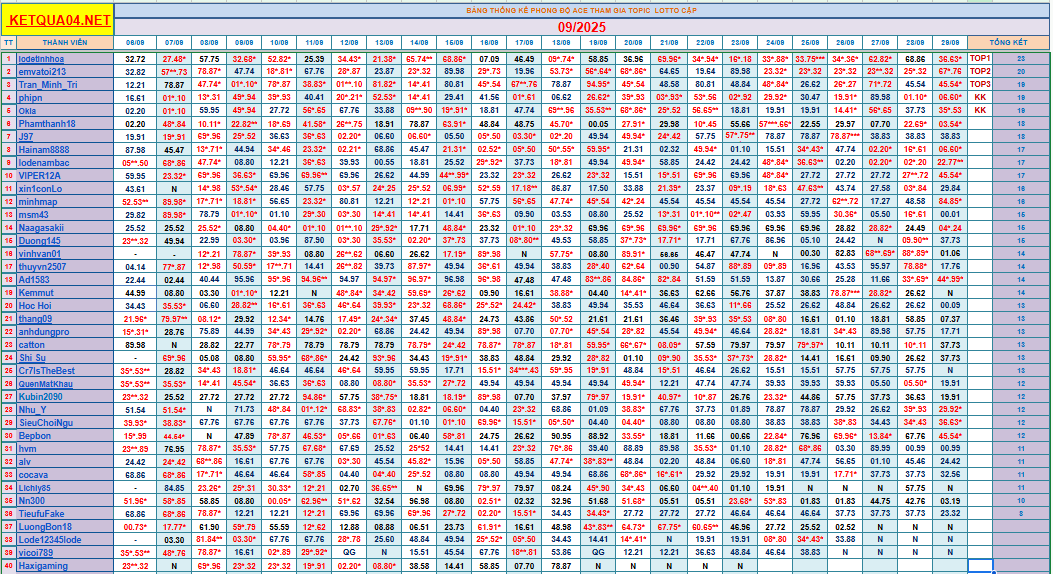This screenshot has width=1053, height=574.
Task: Select the 21/09 date column header
Action: [669, 44]
